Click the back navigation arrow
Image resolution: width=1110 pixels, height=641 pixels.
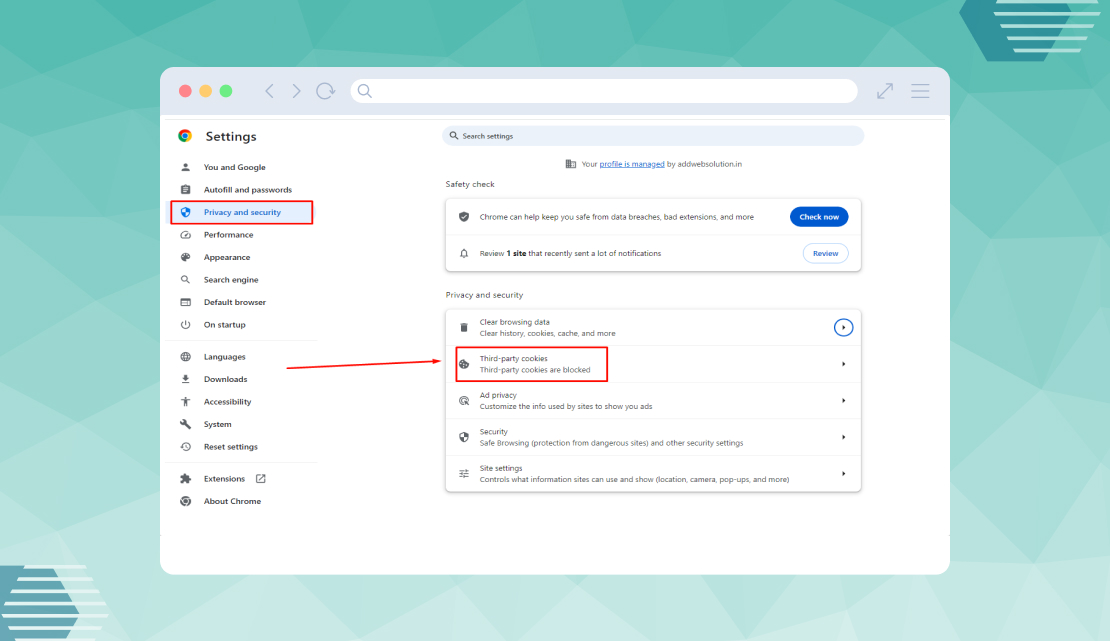click(x=269, y=90)
